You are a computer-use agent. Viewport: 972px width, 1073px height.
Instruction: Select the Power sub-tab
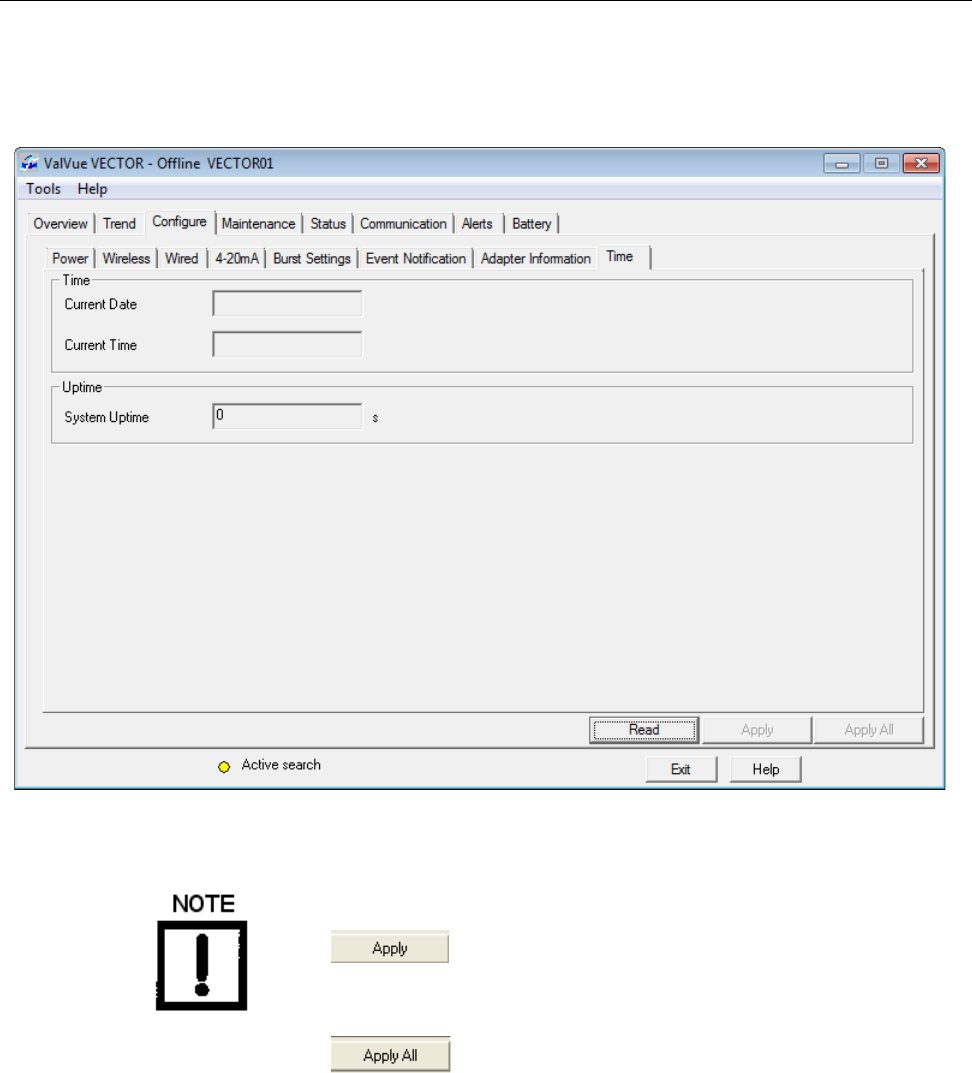(70, 259)
